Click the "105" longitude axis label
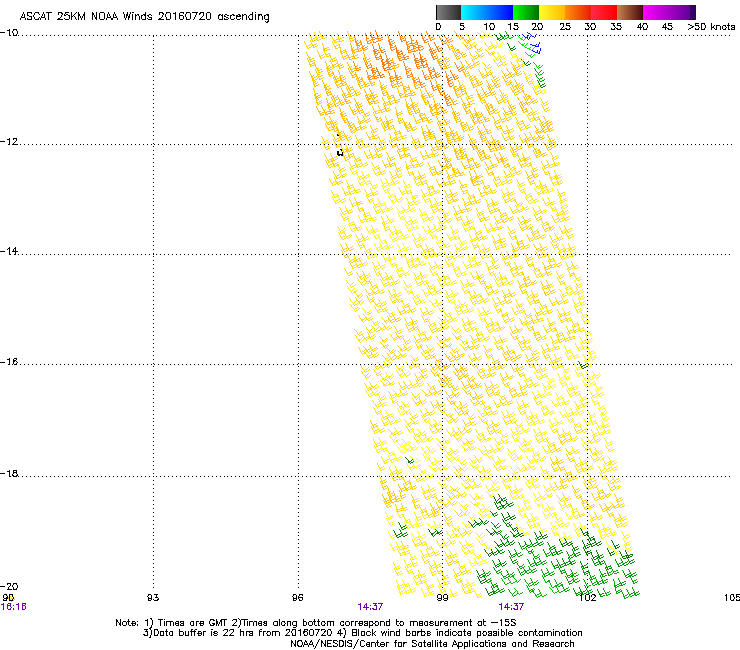 click(x=732, y=598)
